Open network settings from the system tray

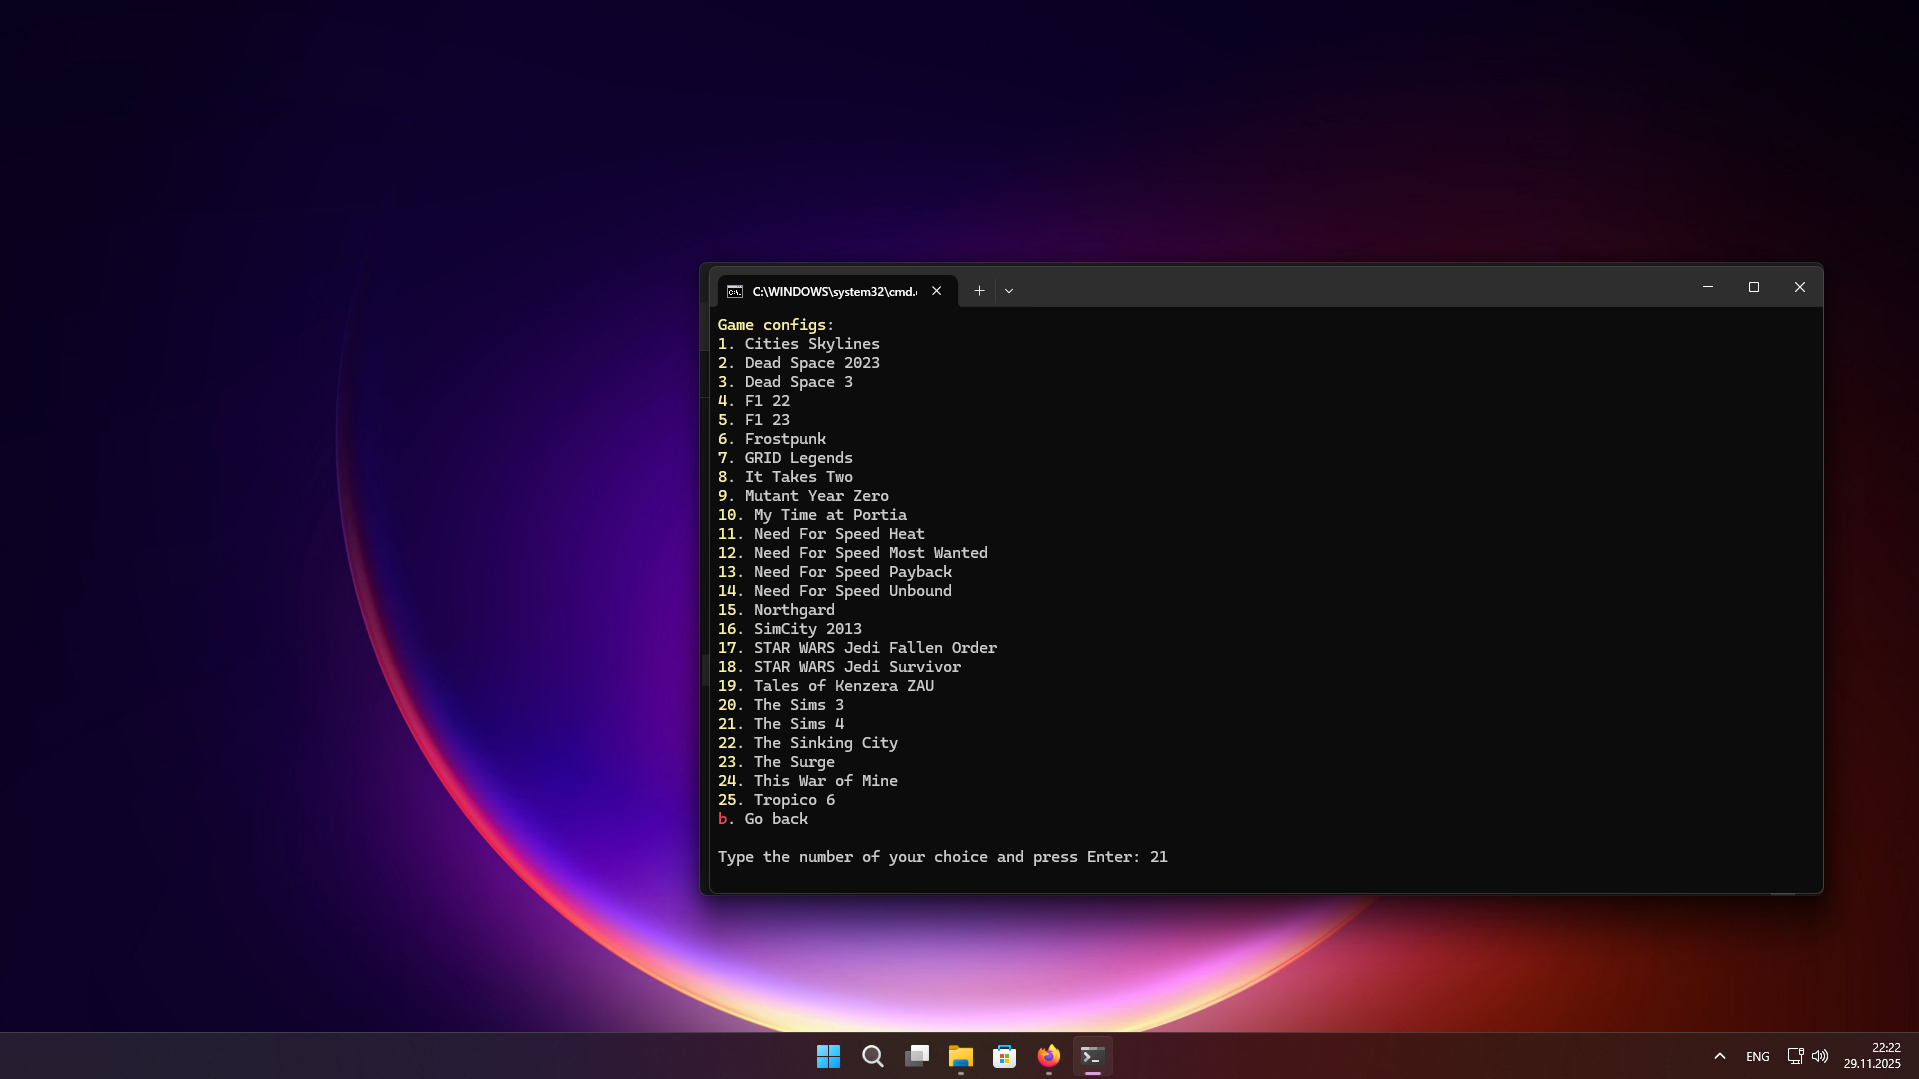point(1795,1056)
